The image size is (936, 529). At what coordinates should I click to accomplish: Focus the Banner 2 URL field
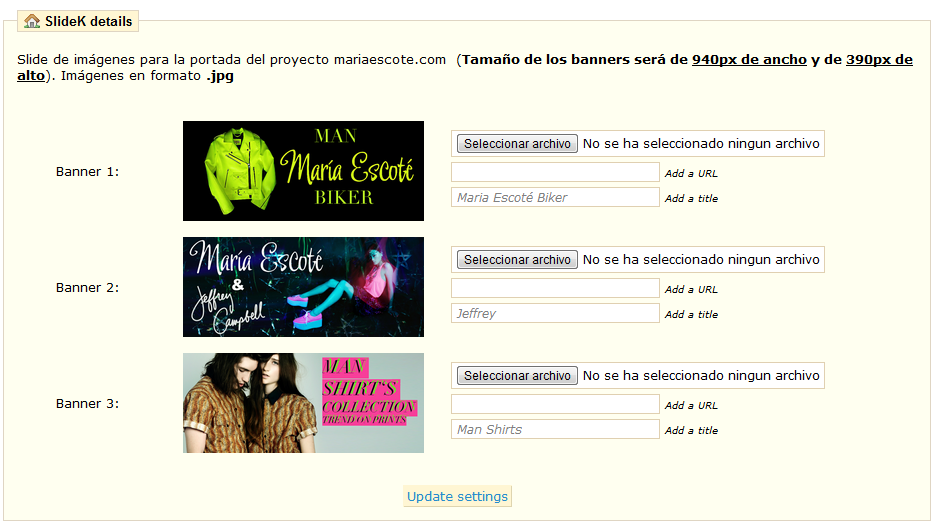tap(555, 288)
